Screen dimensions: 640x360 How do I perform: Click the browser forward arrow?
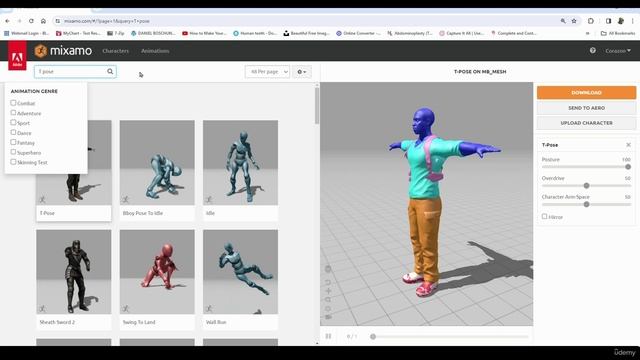(19, 21)
